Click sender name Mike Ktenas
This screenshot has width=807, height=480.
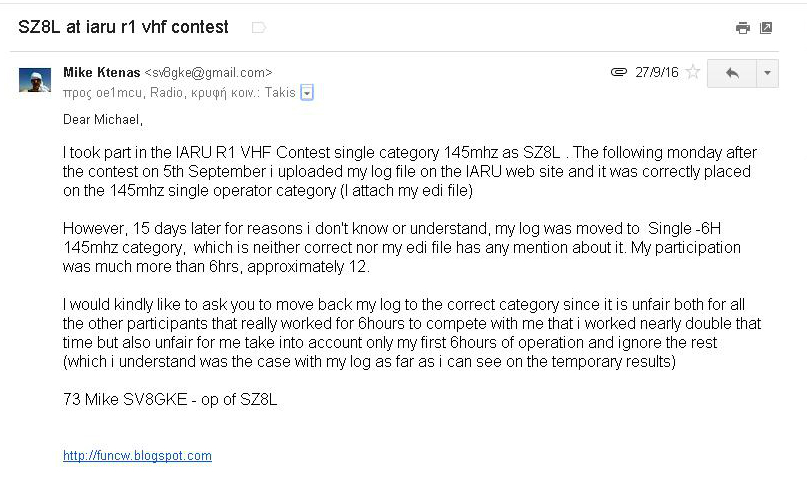coord(102,73)
